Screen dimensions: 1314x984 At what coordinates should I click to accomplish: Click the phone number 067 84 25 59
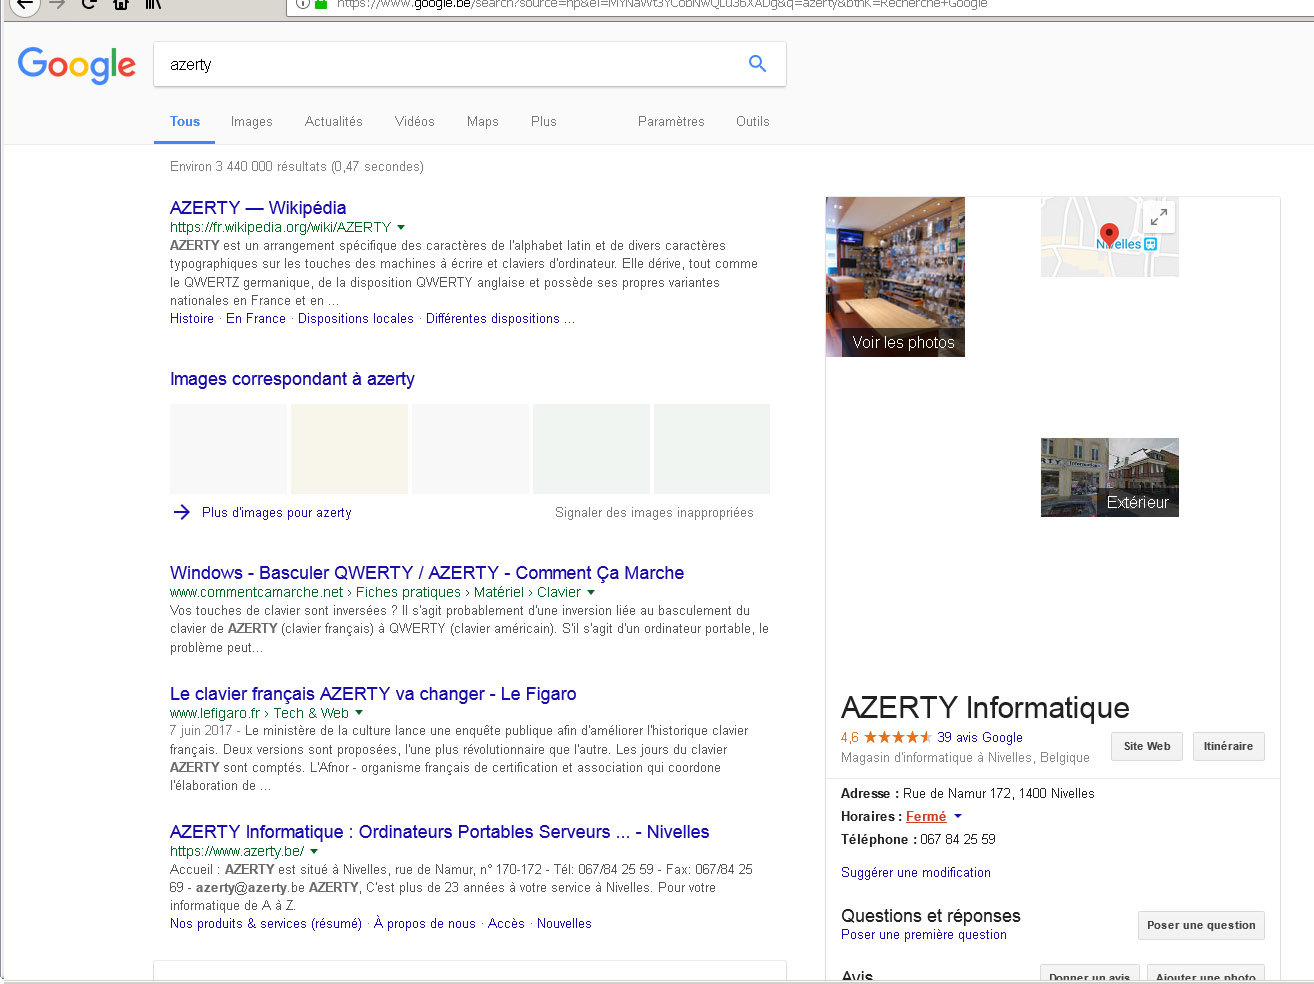point(958,840)
